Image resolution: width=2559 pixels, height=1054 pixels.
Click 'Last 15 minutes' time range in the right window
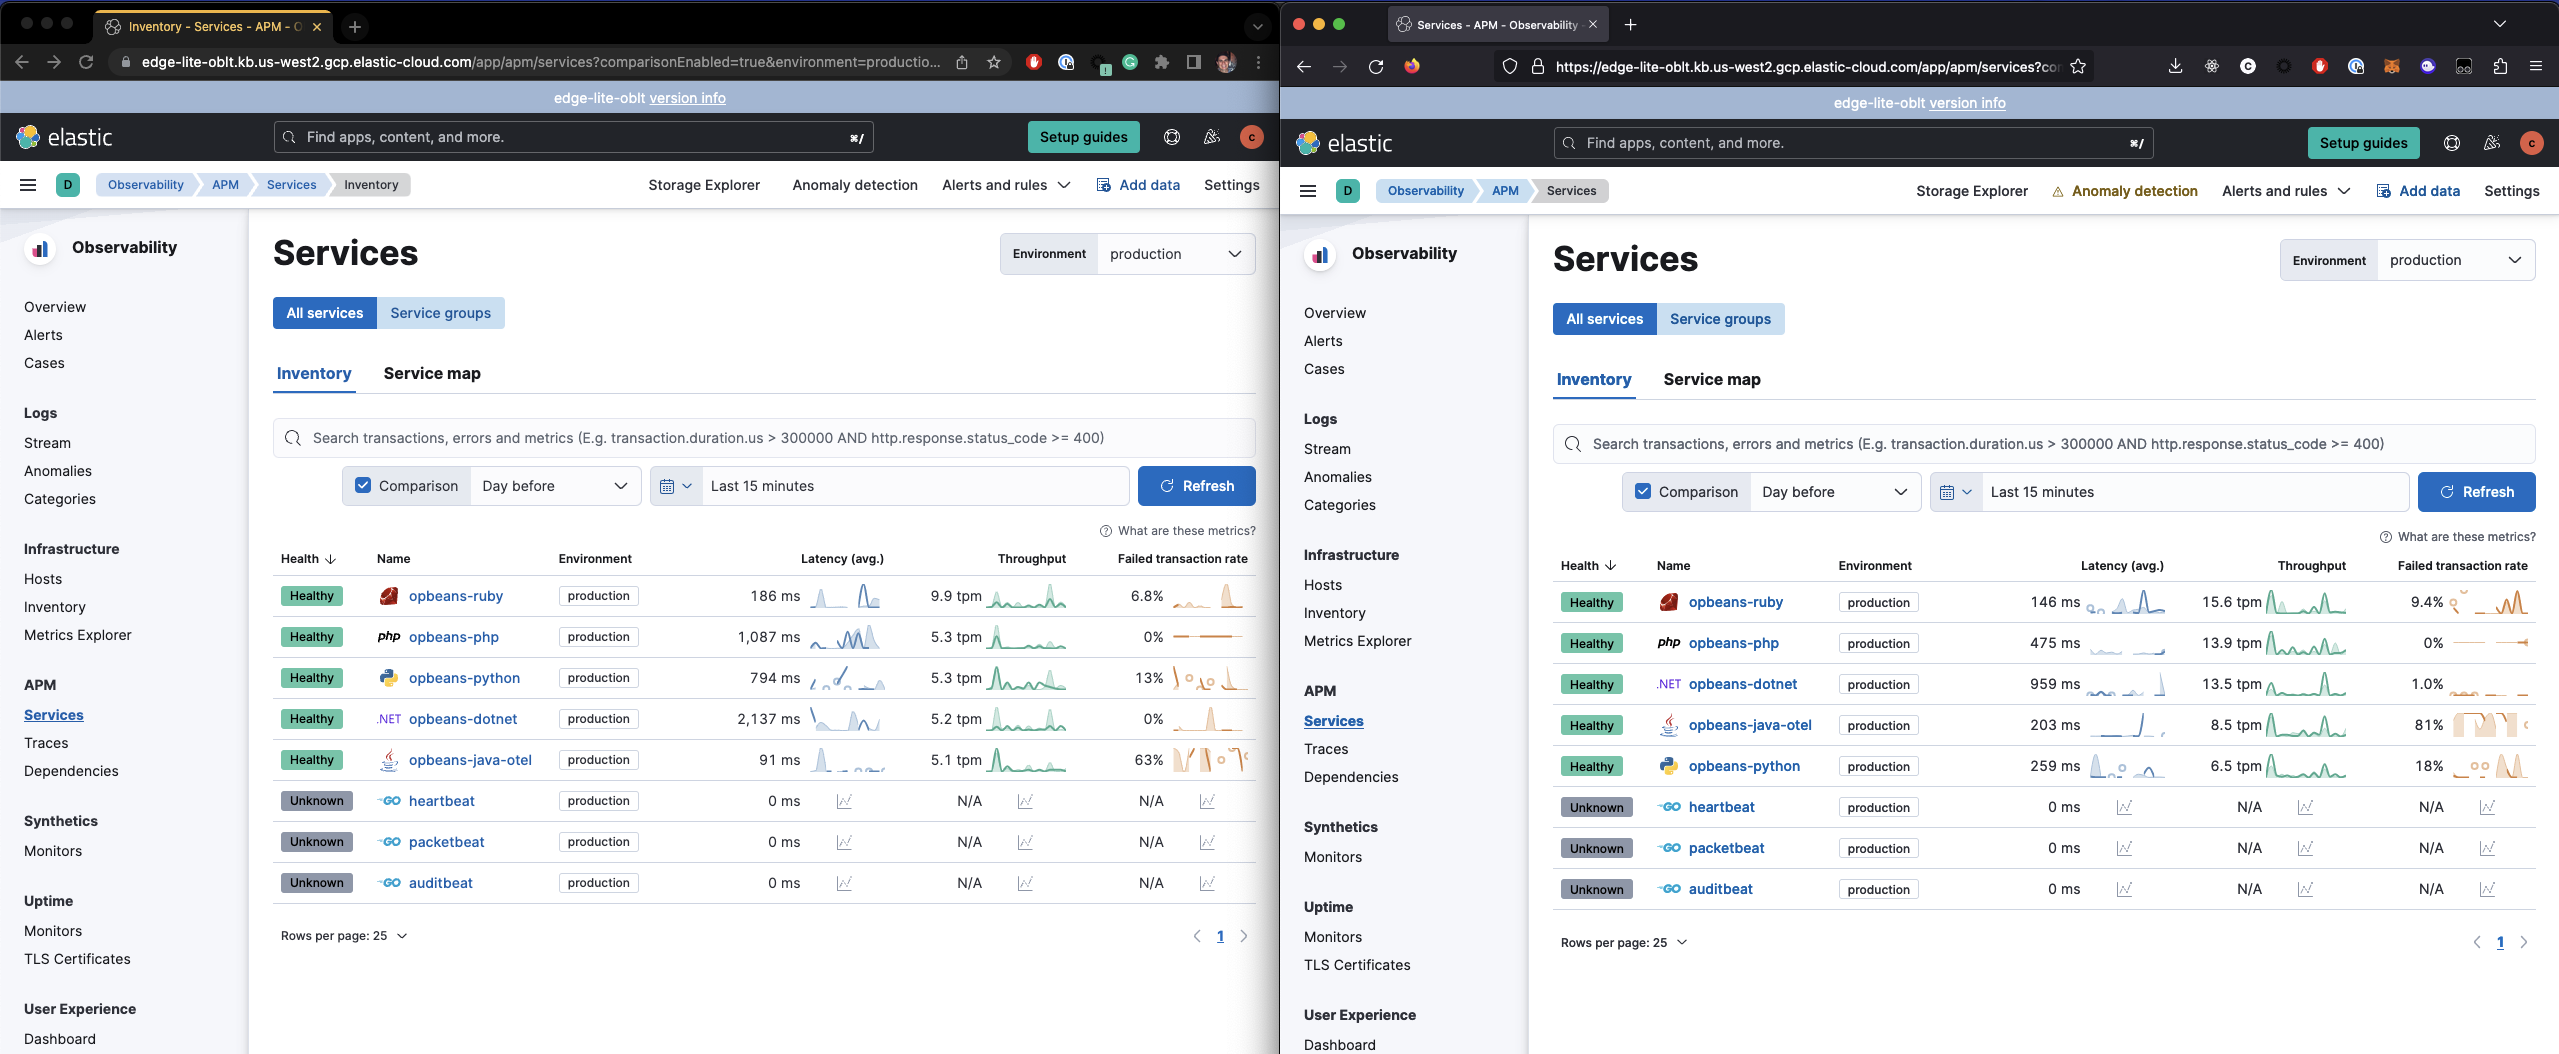point(2195,492)
